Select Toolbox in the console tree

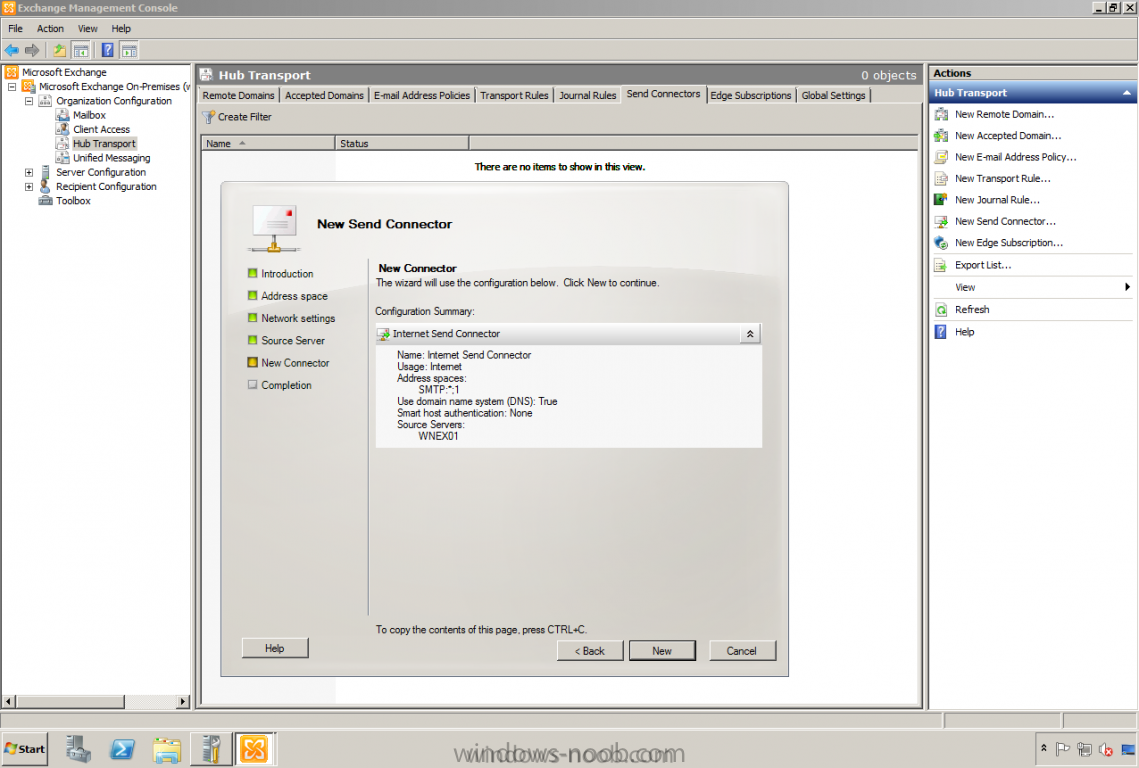[x=73, y=201]
